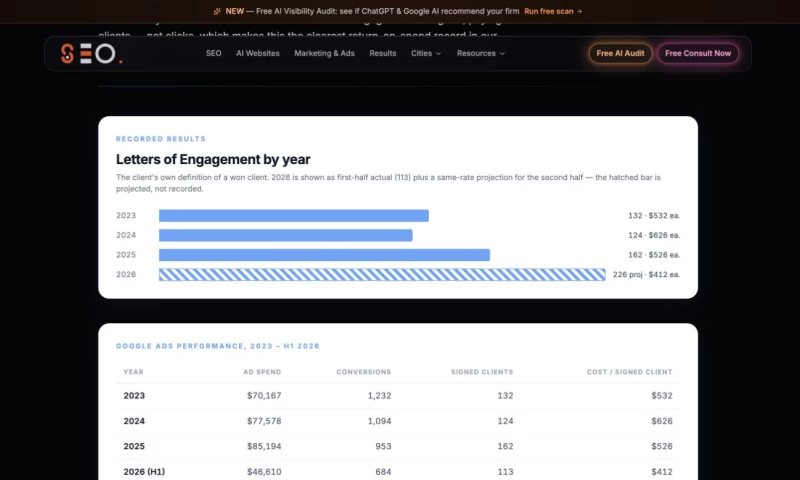This screenshot has width=800, height=480.
Task: Click the 1,232 conversions cell
Action: tap(380, 395)
